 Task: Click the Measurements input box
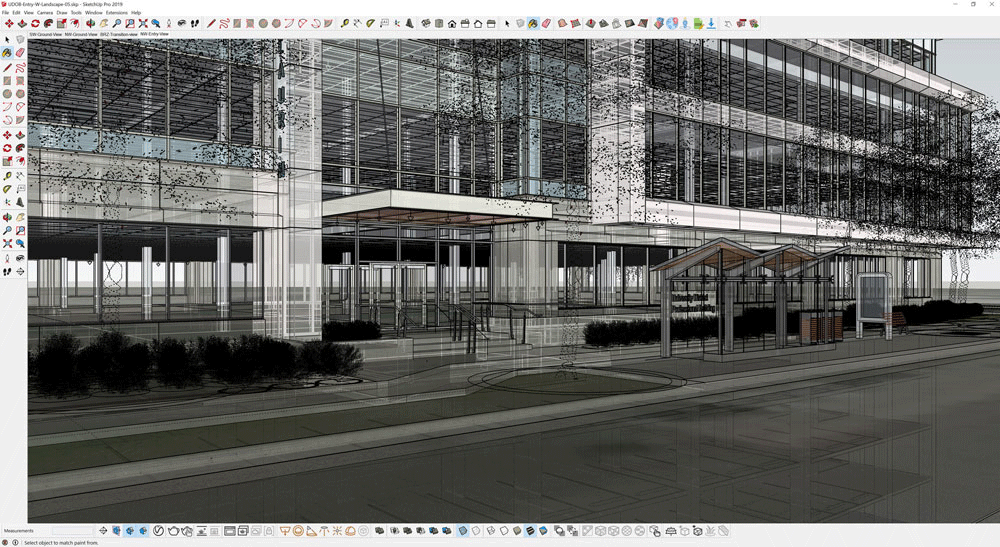click(x=73, y=530)
